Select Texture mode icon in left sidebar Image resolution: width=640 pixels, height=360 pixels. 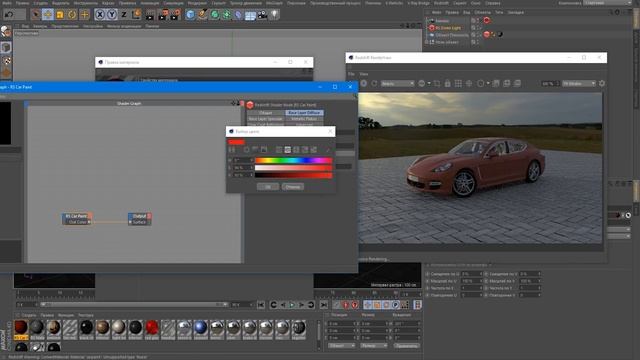tap(6, 60)
